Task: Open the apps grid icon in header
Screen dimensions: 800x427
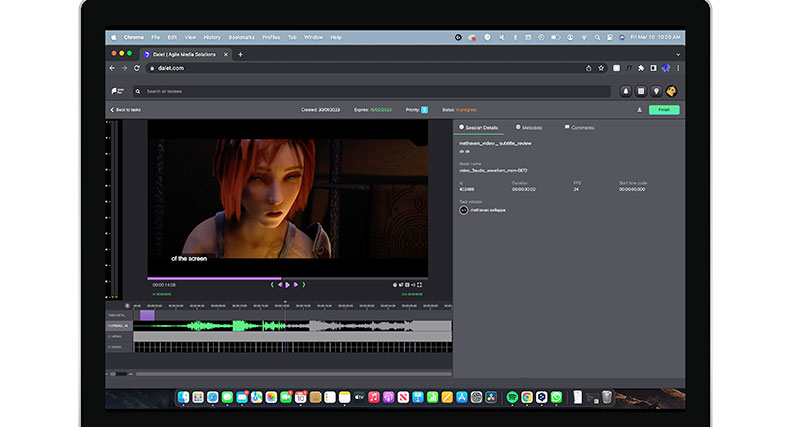Action: click(x=641, y=91)
